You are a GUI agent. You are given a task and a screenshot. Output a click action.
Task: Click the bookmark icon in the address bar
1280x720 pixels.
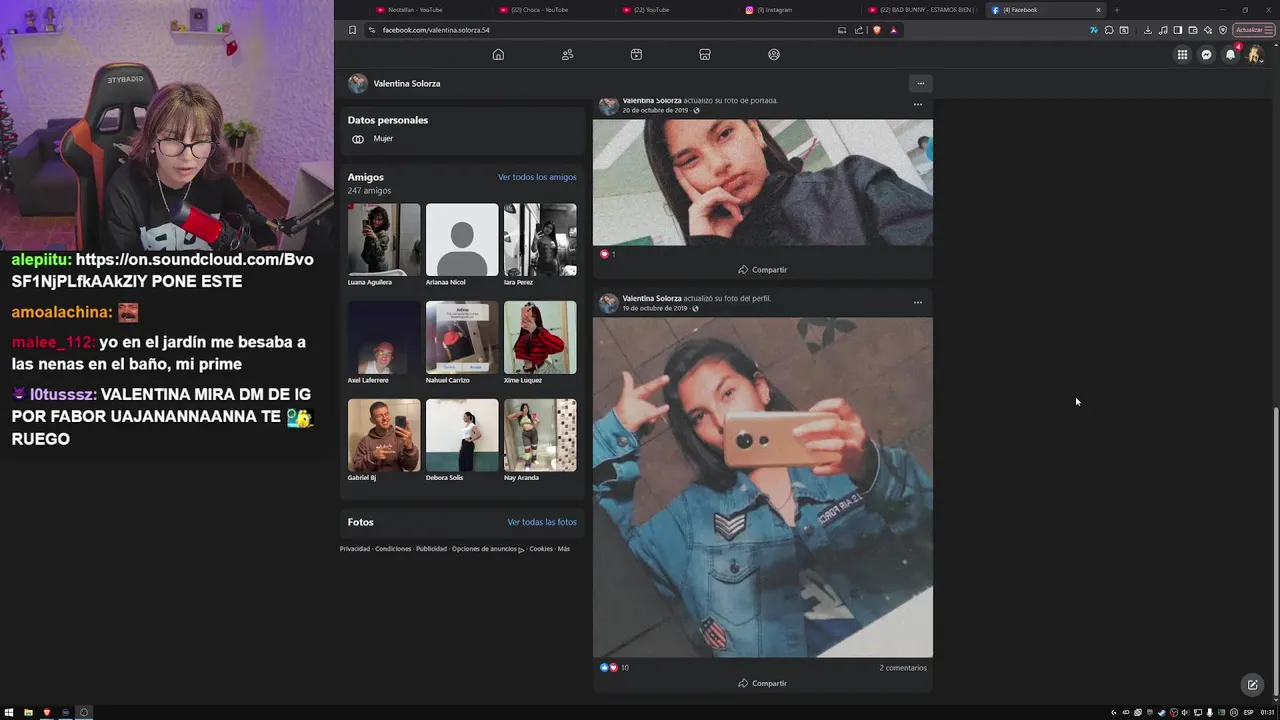[352, 30]
